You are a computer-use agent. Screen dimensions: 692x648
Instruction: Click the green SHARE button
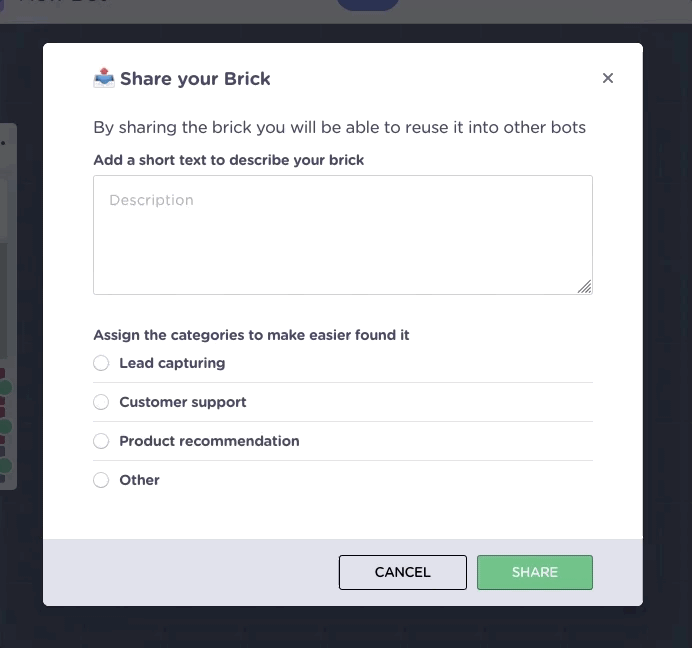[x=534, y=572]
